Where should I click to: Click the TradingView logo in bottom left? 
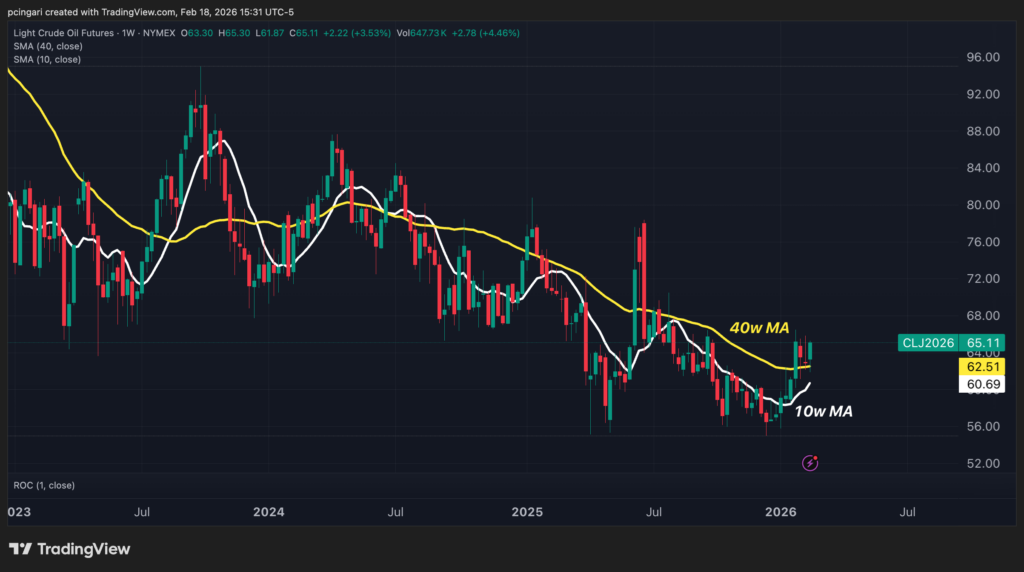click(69, 549)
